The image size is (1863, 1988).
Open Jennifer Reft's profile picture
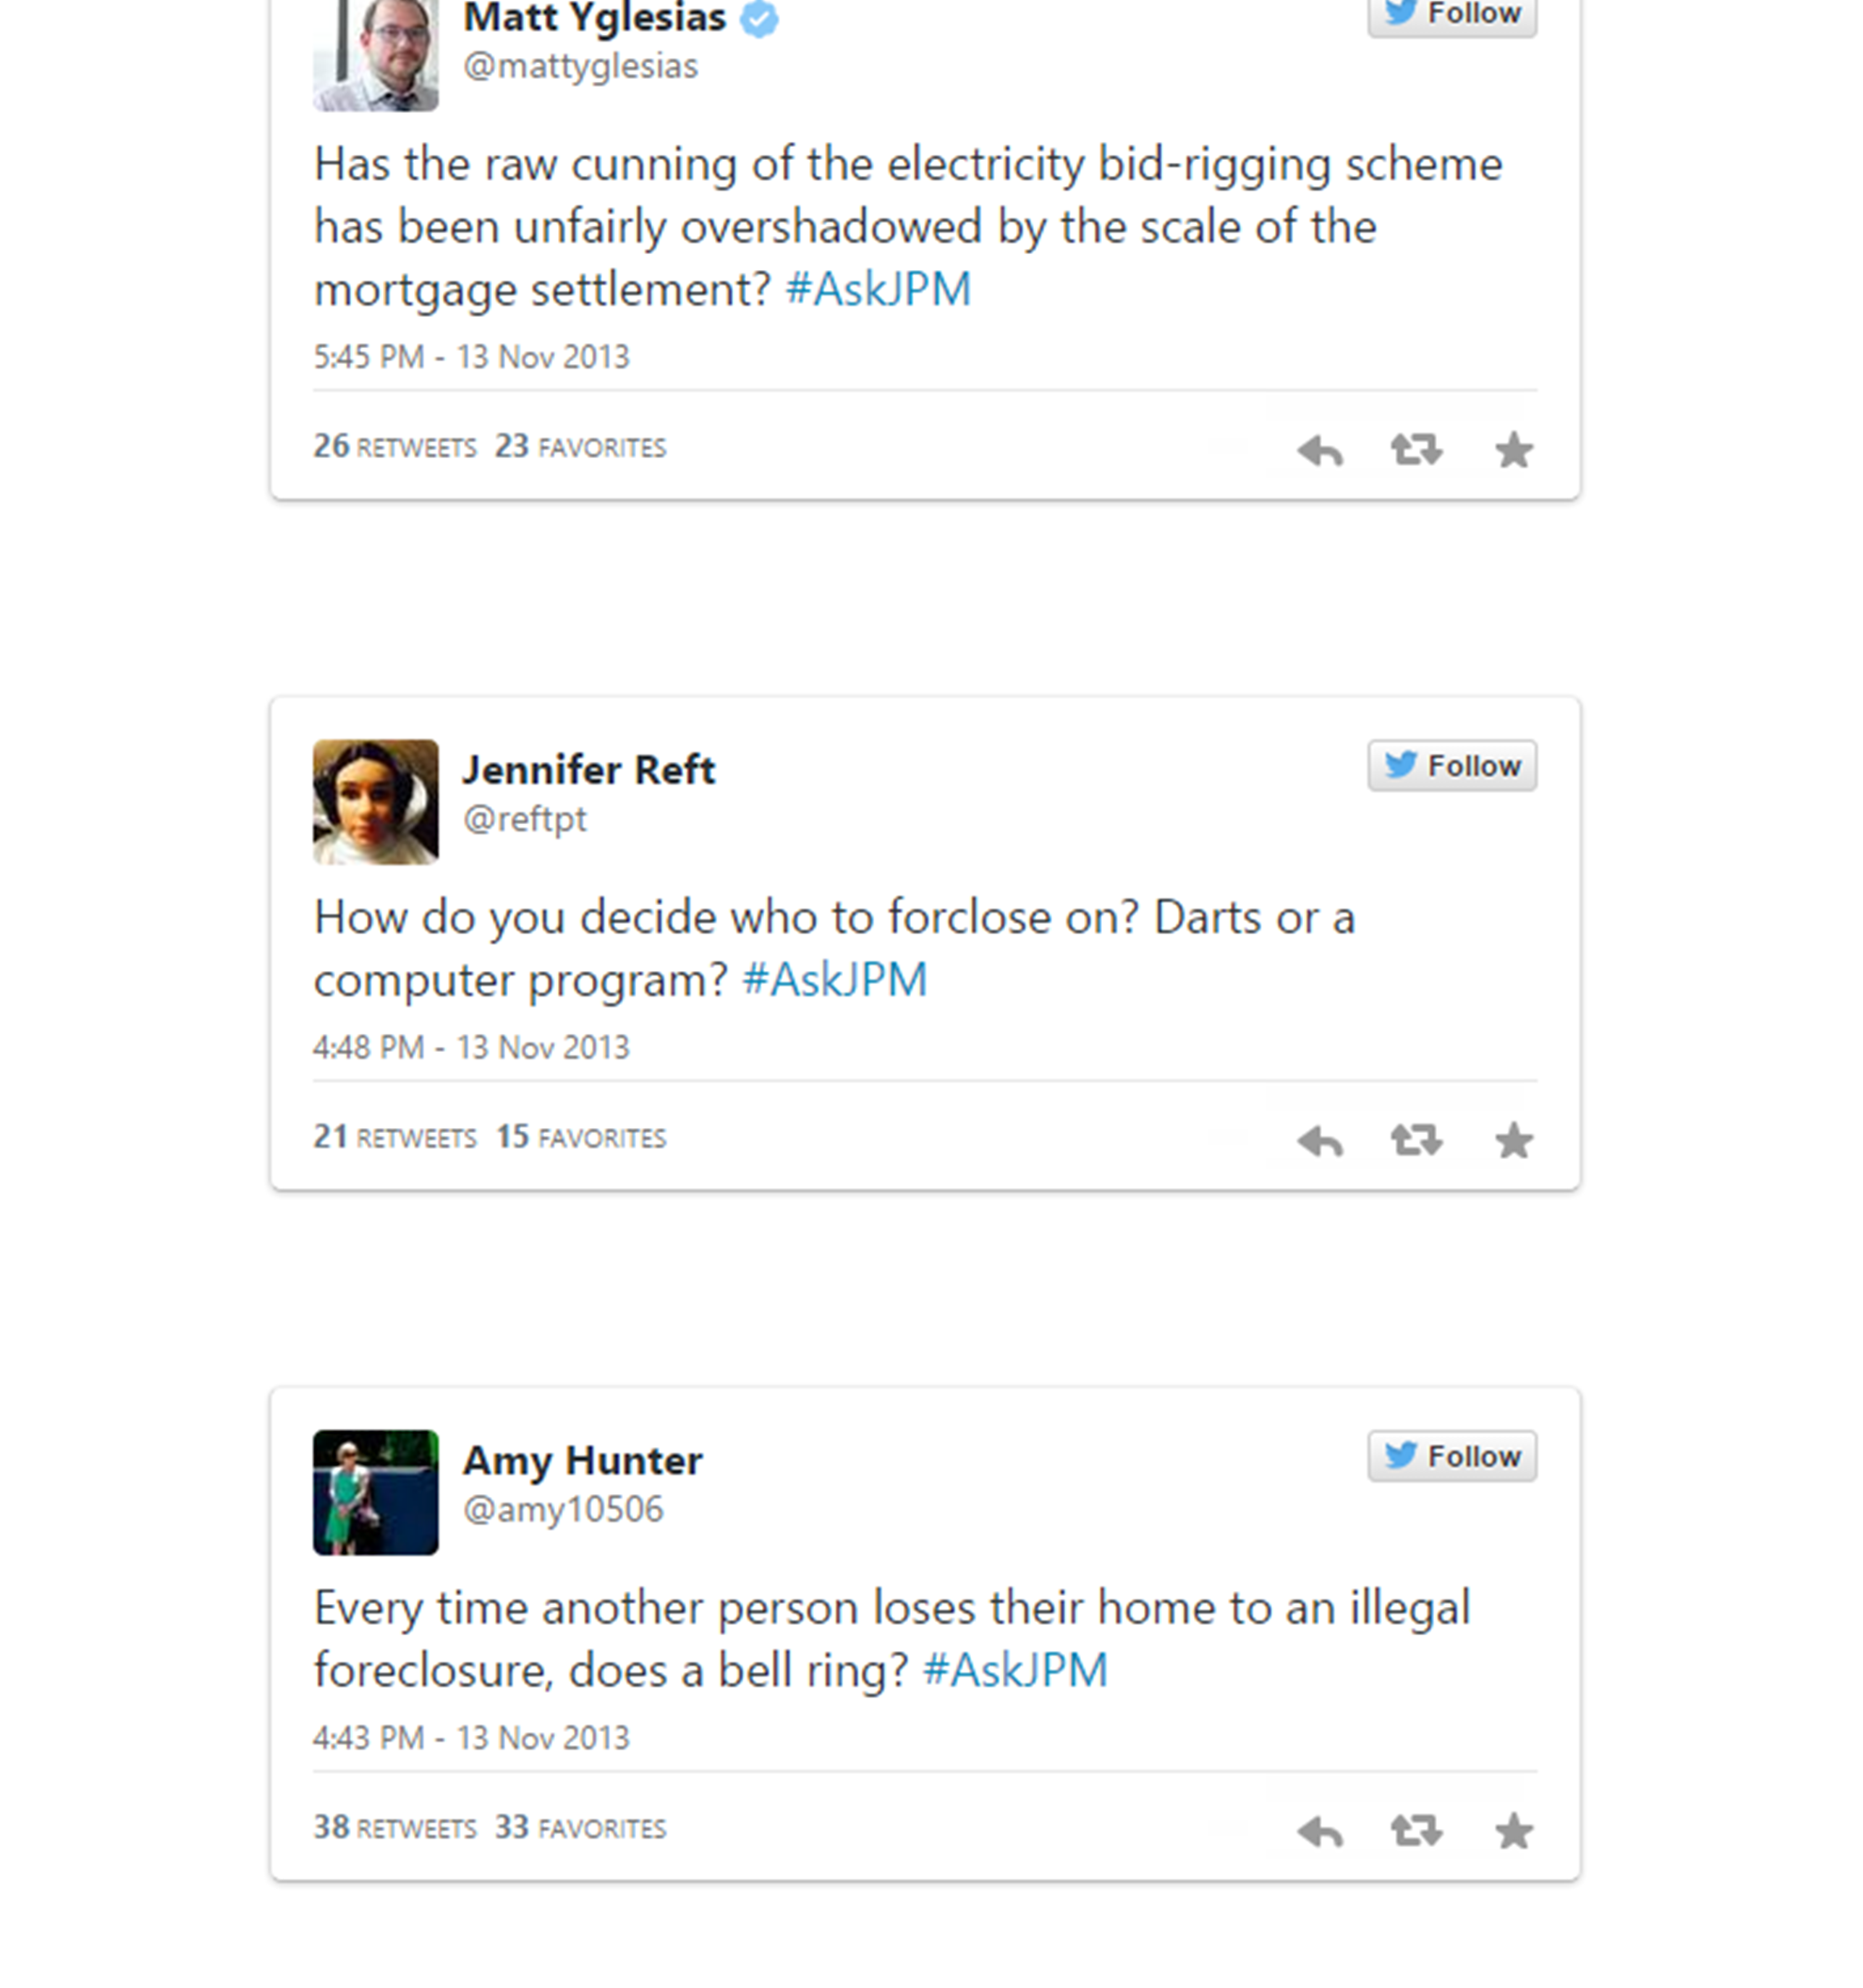[375, 802]
